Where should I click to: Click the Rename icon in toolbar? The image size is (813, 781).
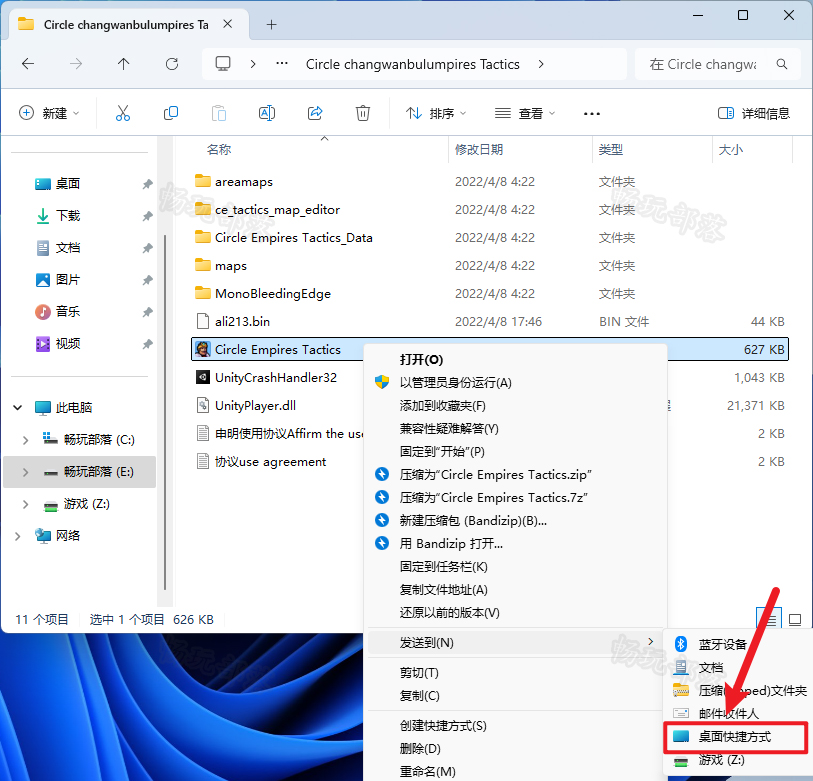pyautogui.click(x=267, y=113)
